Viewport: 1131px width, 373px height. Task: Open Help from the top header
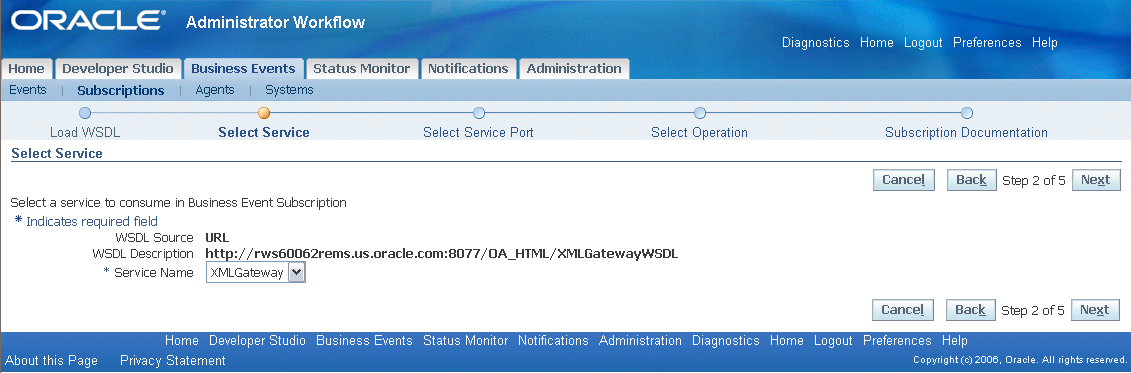(x=1044, y=43)
